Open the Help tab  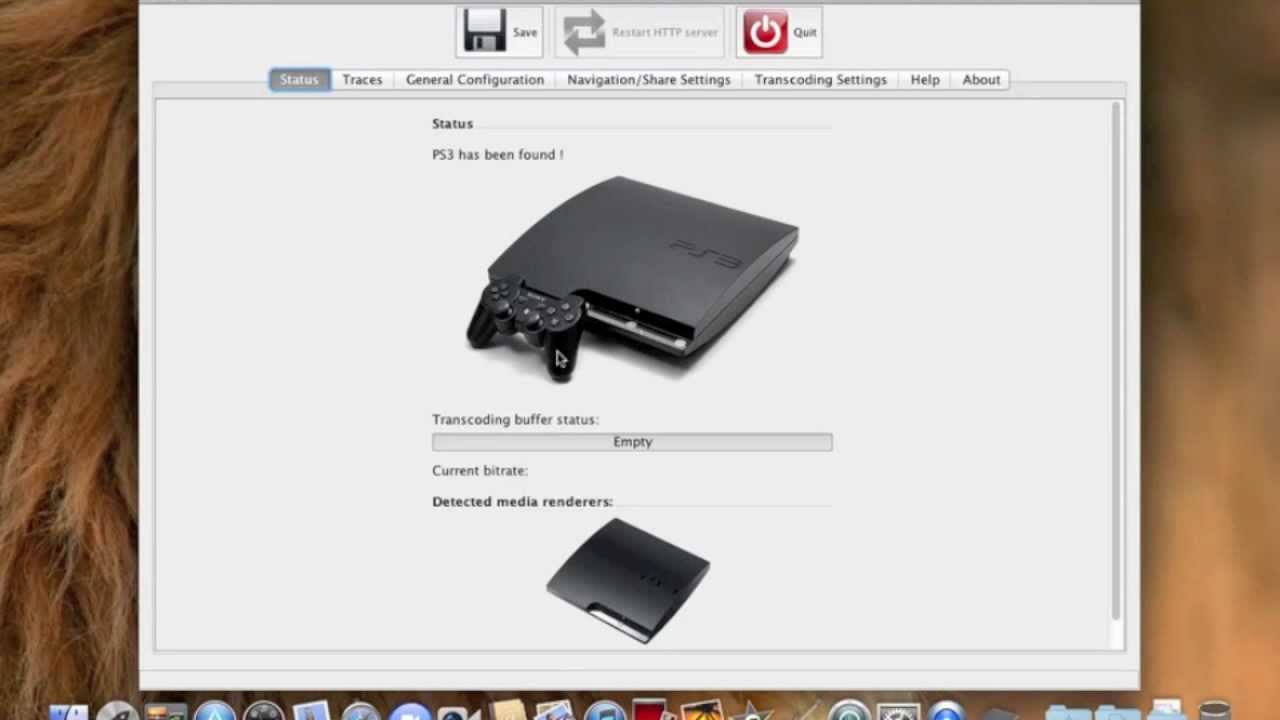[x=925, y=80]
